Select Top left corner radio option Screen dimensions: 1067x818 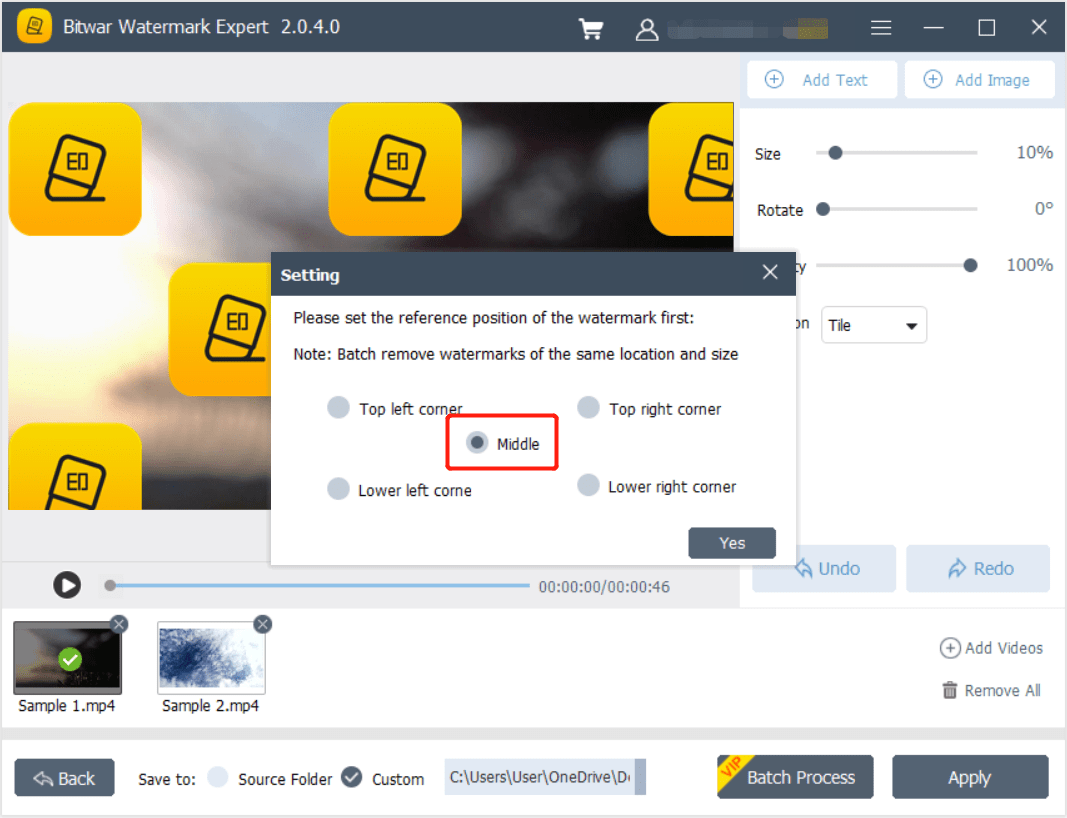[338, 408]
